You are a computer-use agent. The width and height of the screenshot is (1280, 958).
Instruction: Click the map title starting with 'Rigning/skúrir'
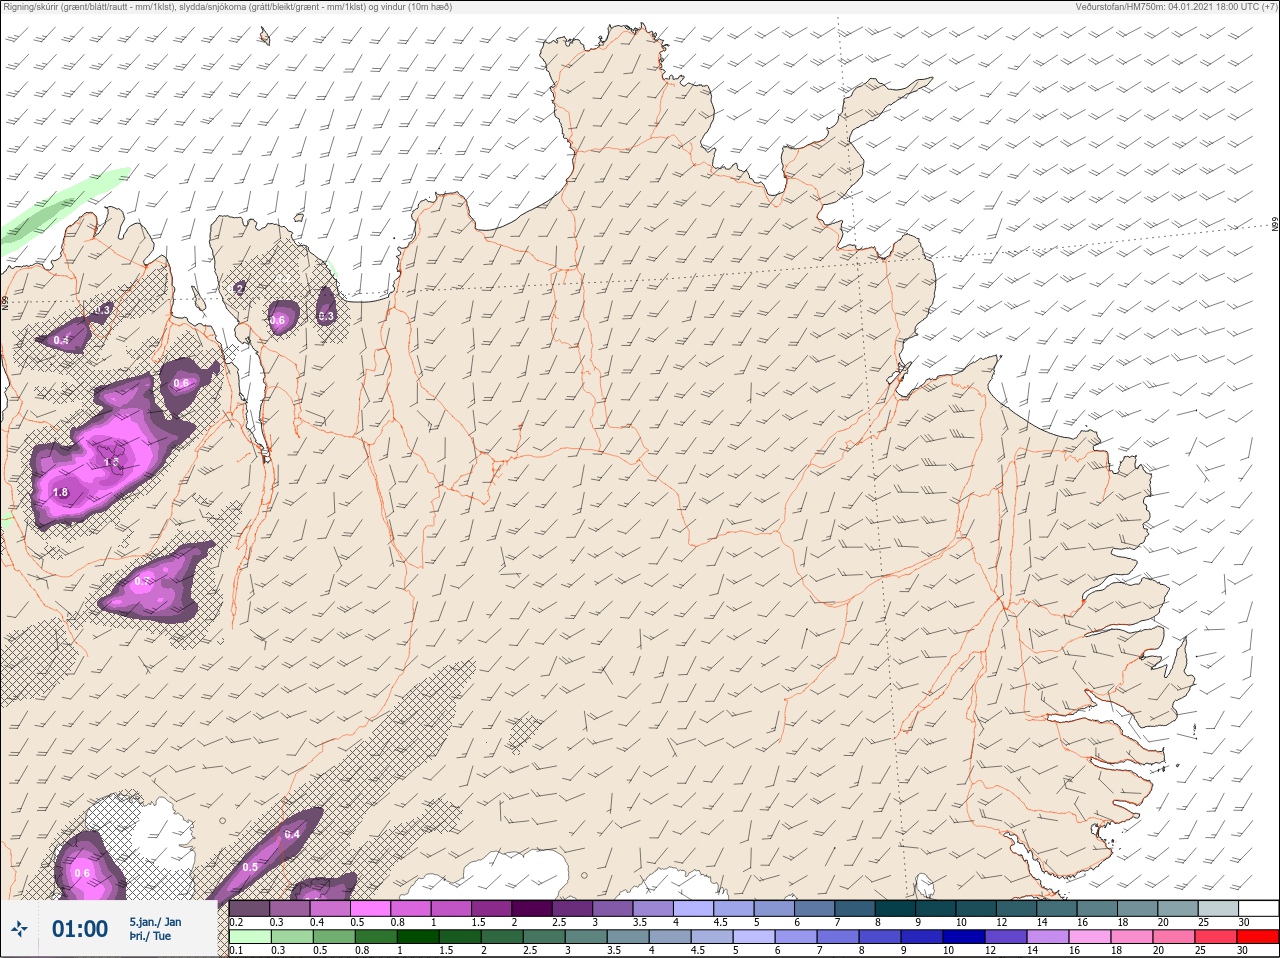tap(228, 7)
